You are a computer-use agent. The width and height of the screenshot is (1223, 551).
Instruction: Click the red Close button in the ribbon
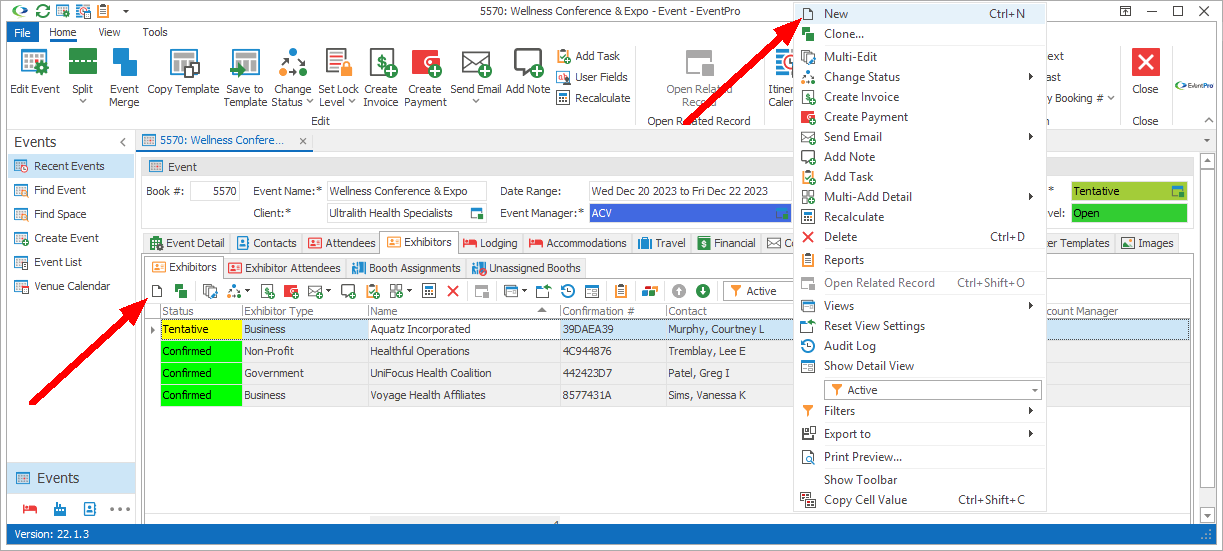[1145, 72]
